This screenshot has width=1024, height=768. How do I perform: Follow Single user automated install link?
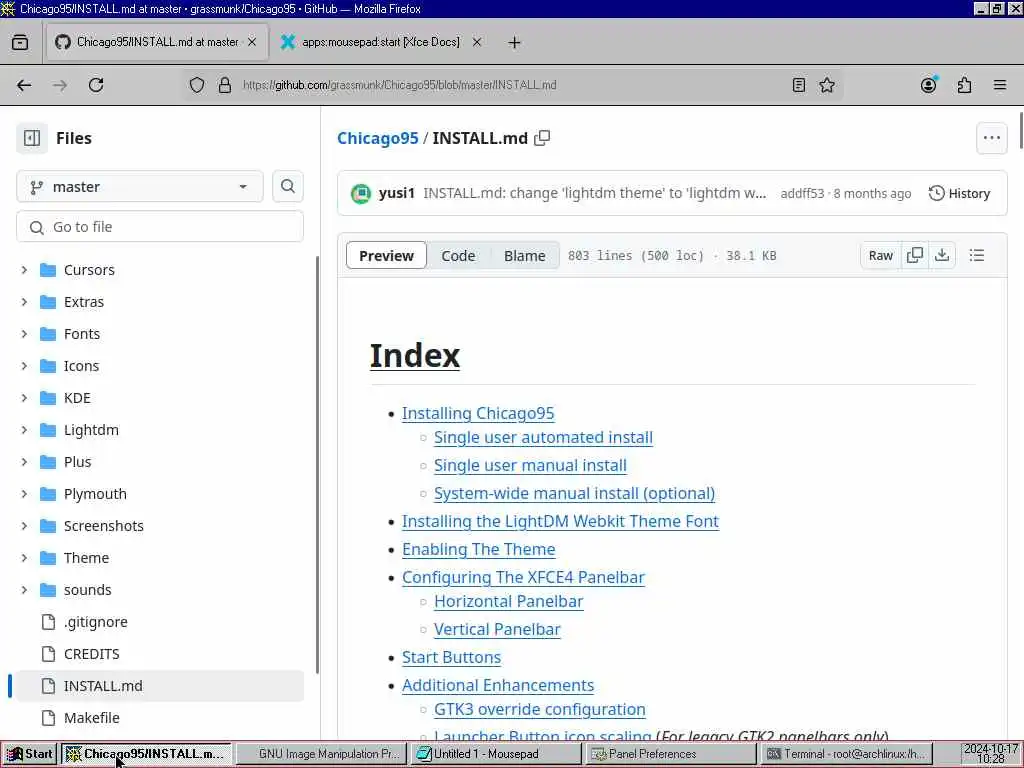click(x=543, y=438)
